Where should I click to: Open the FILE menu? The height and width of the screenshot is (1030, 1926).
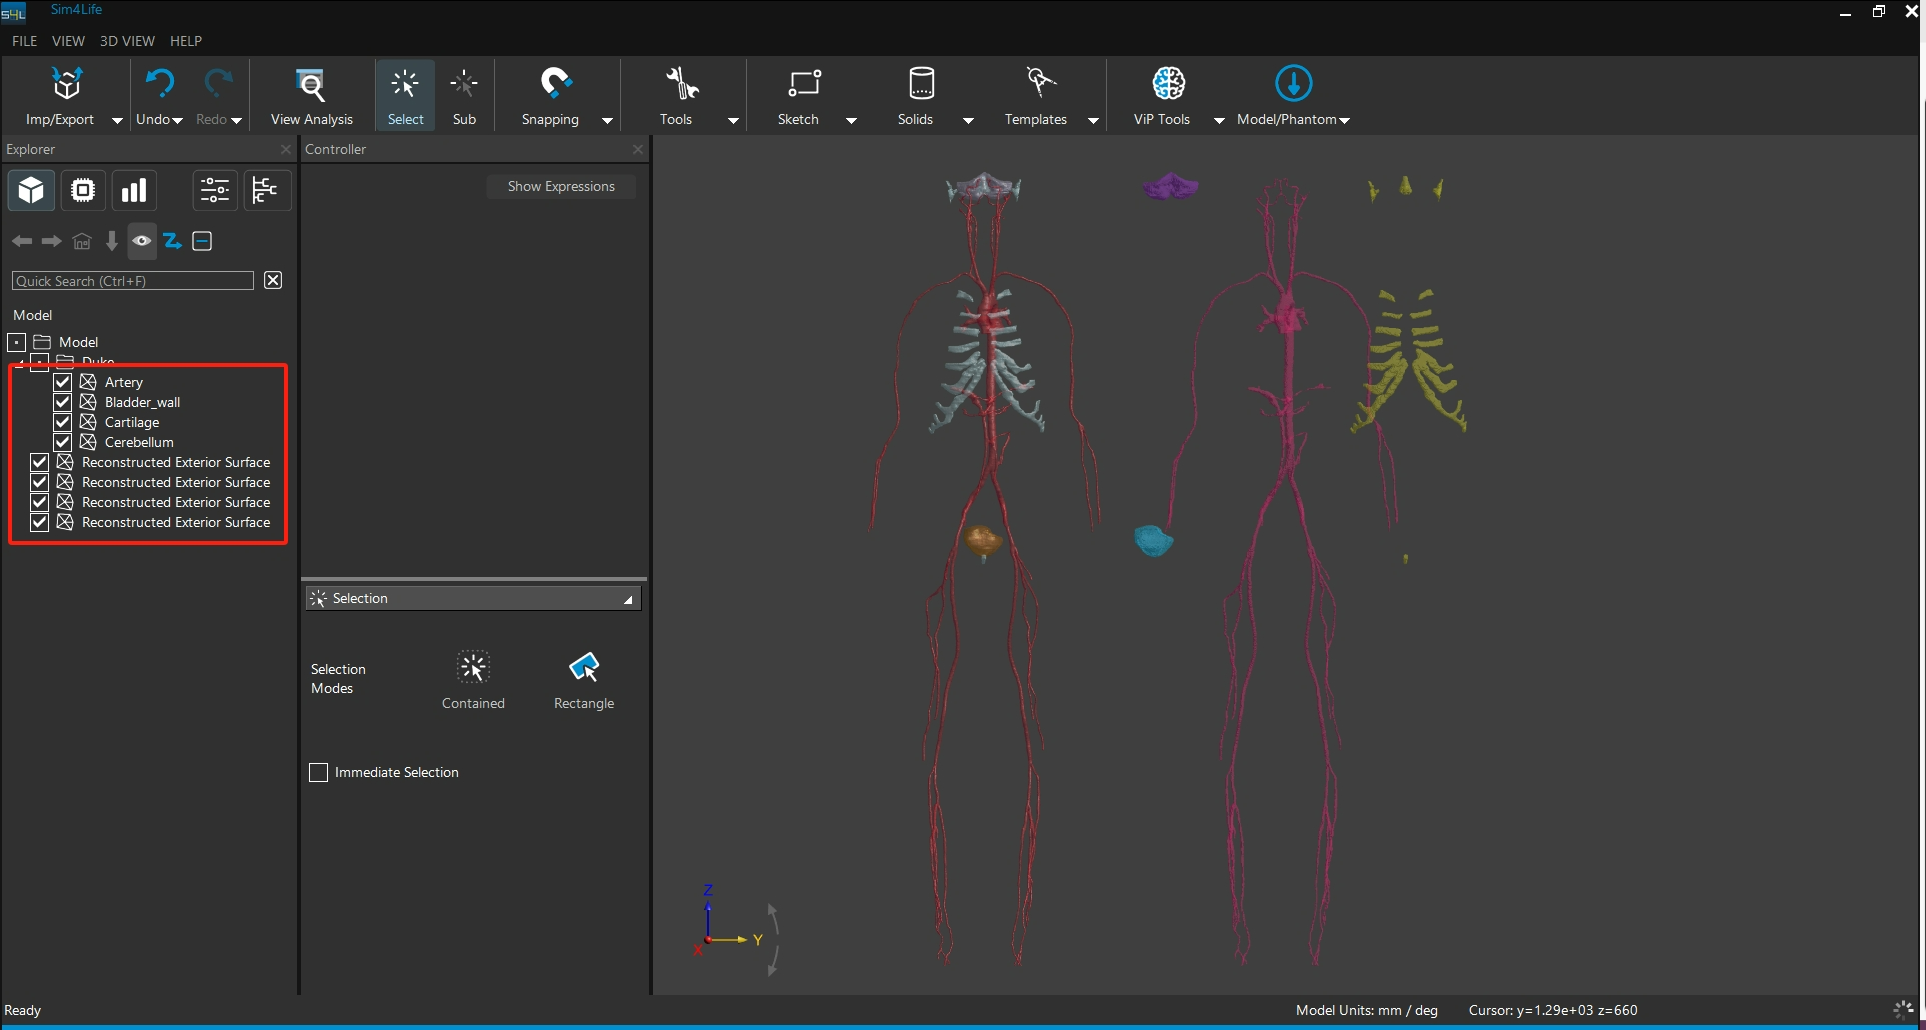24,41
